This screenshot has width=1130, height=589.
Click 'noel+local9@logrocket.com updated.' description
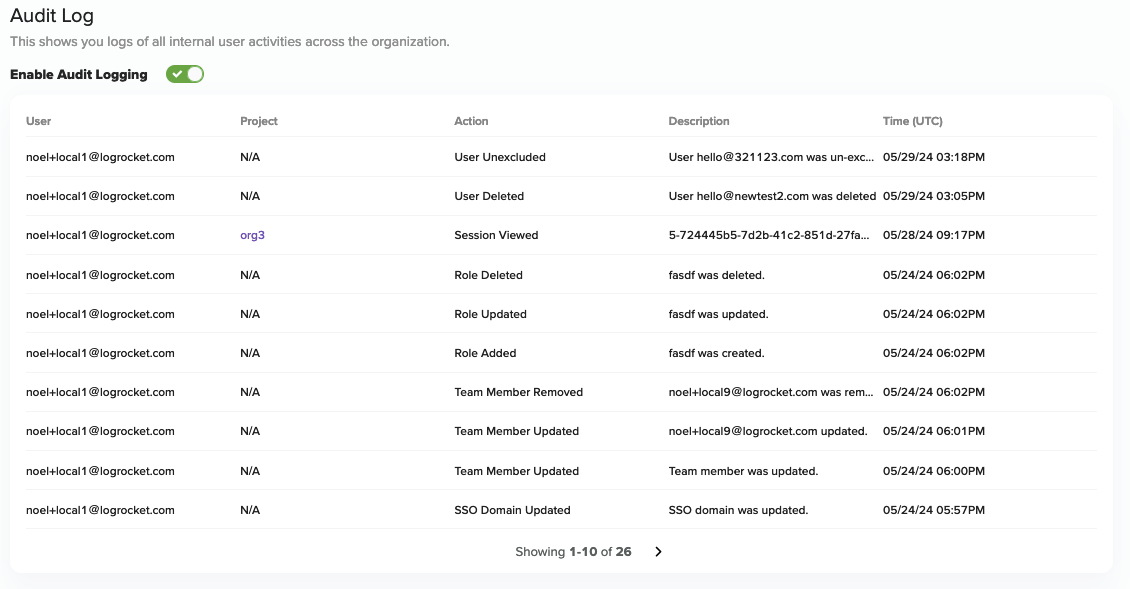pos(768,431)
